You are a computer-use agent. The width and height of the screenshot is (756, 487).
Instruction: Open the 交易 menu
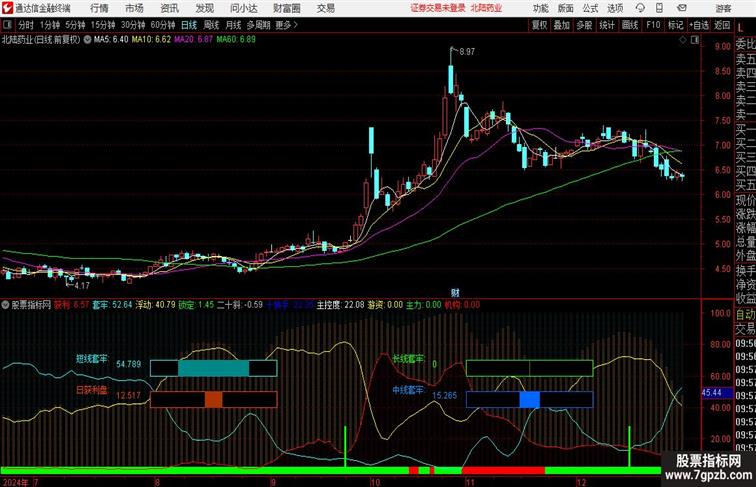click(326, 8)
